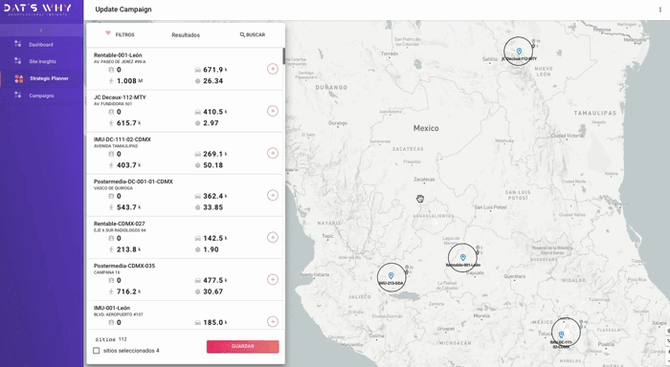Select the Postermedia-DC-001-01-CDMX site title
This screenshot has width=670, height=367.
[x=133, y=182]
